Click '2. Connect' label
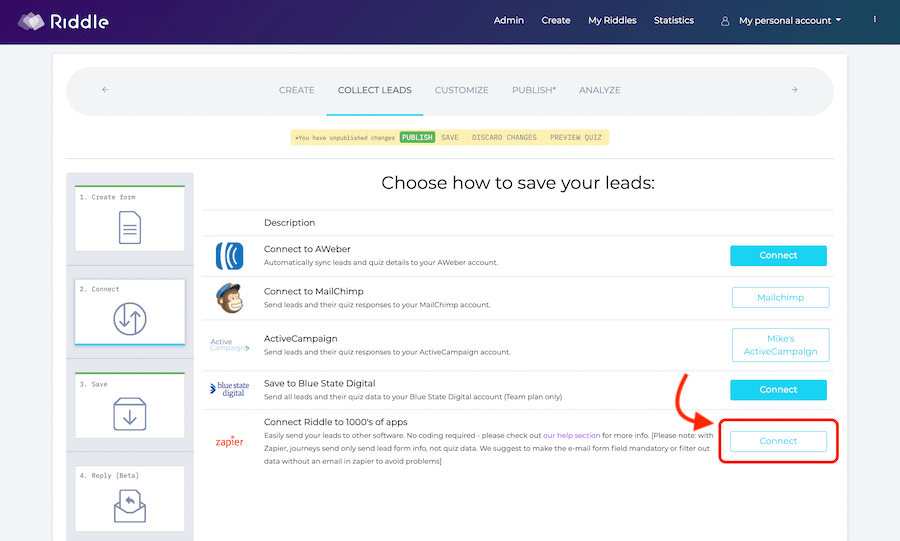 99,289
